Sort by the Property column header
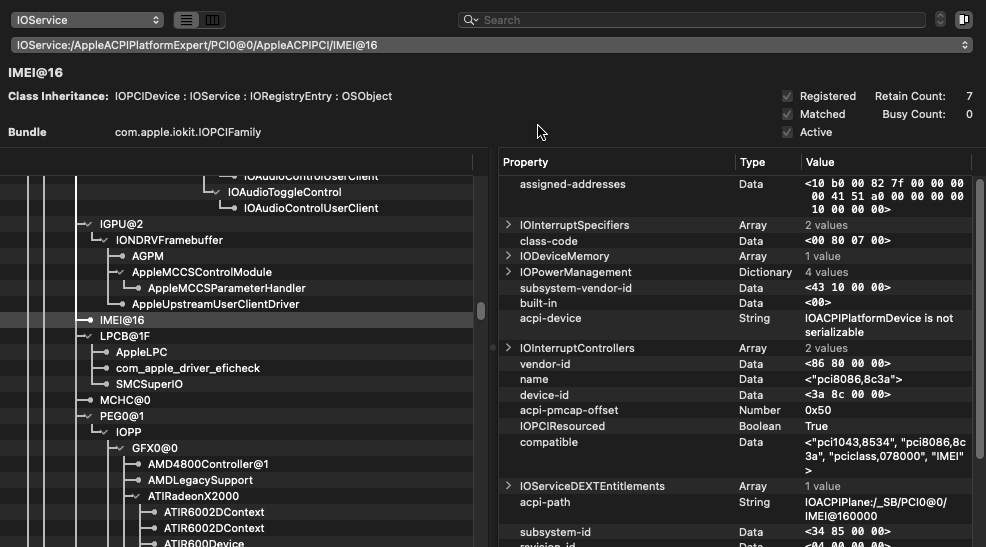Image resolution: width=986 pixels, height=547 pixels. coord(617,162)
